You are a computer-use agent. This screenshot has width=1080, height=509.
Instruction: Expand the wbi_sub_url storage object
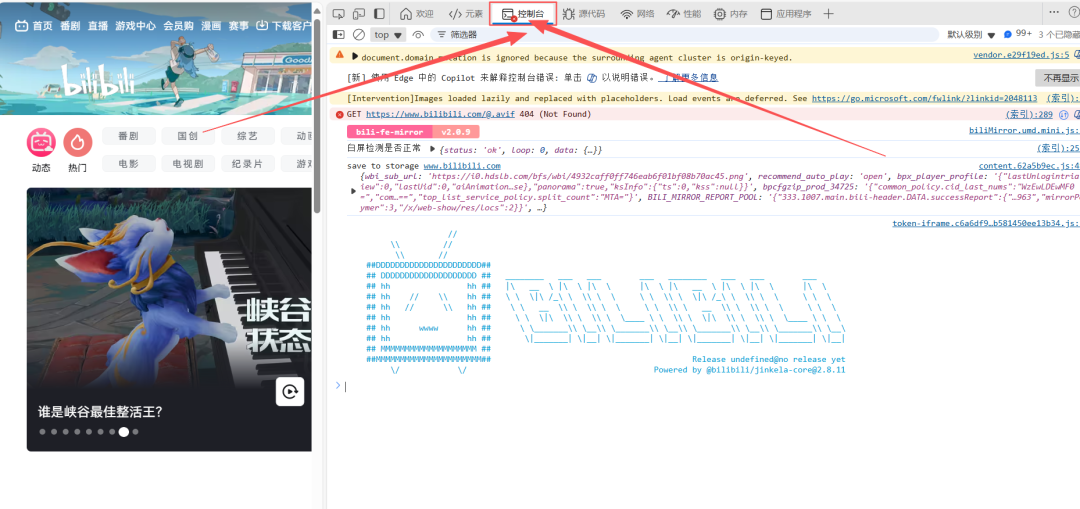[354, 190]
